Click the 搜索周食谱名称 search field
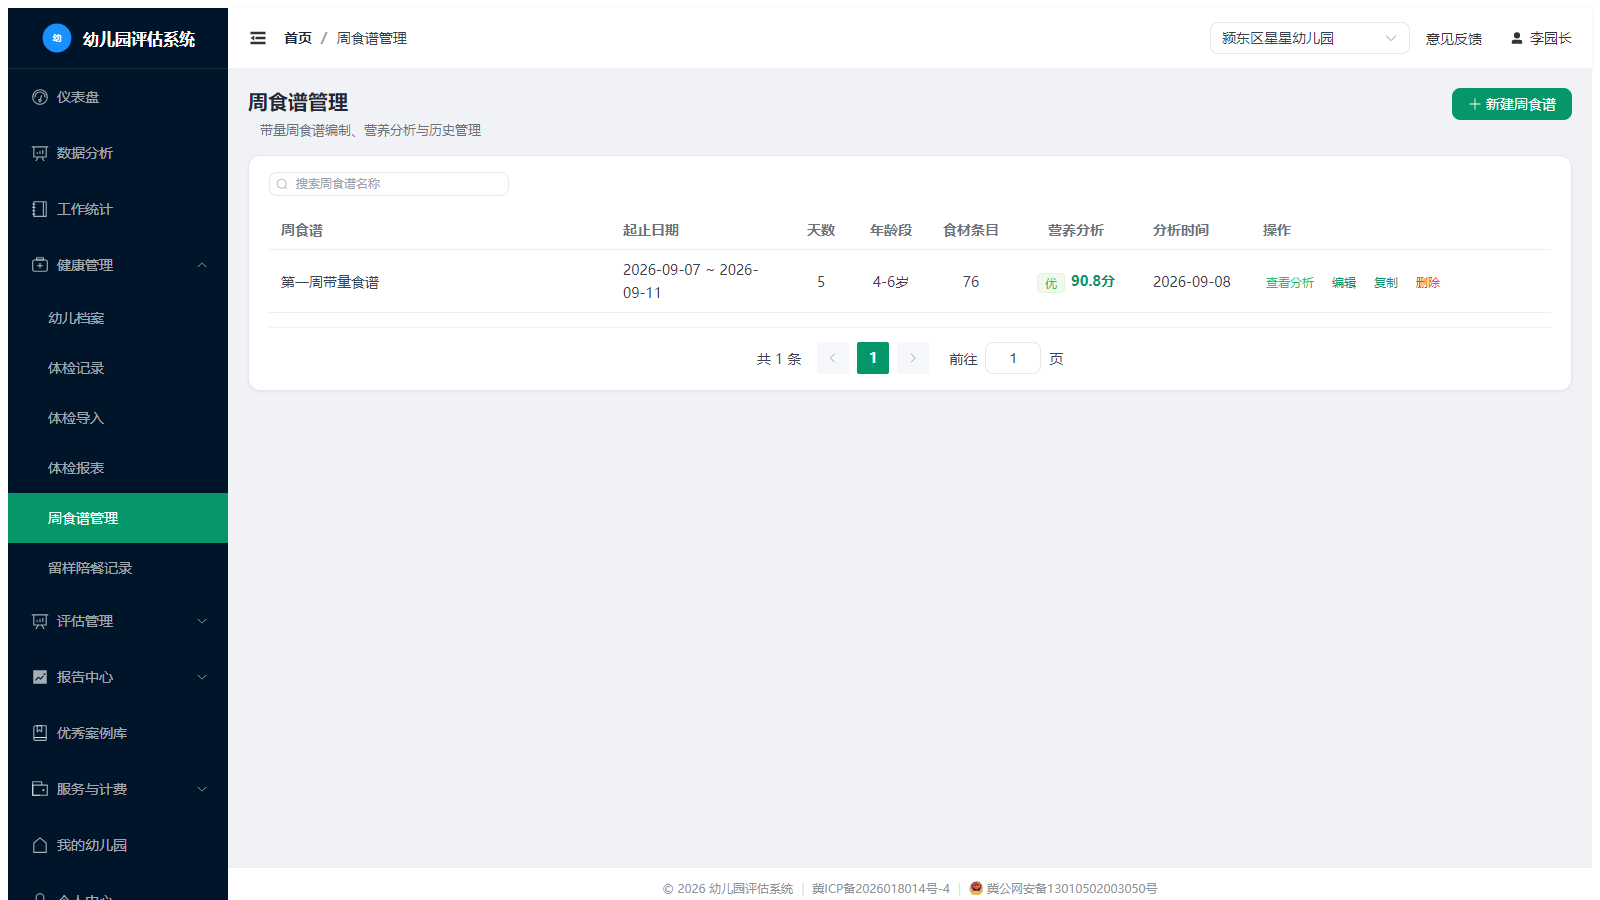 (388, 184)
